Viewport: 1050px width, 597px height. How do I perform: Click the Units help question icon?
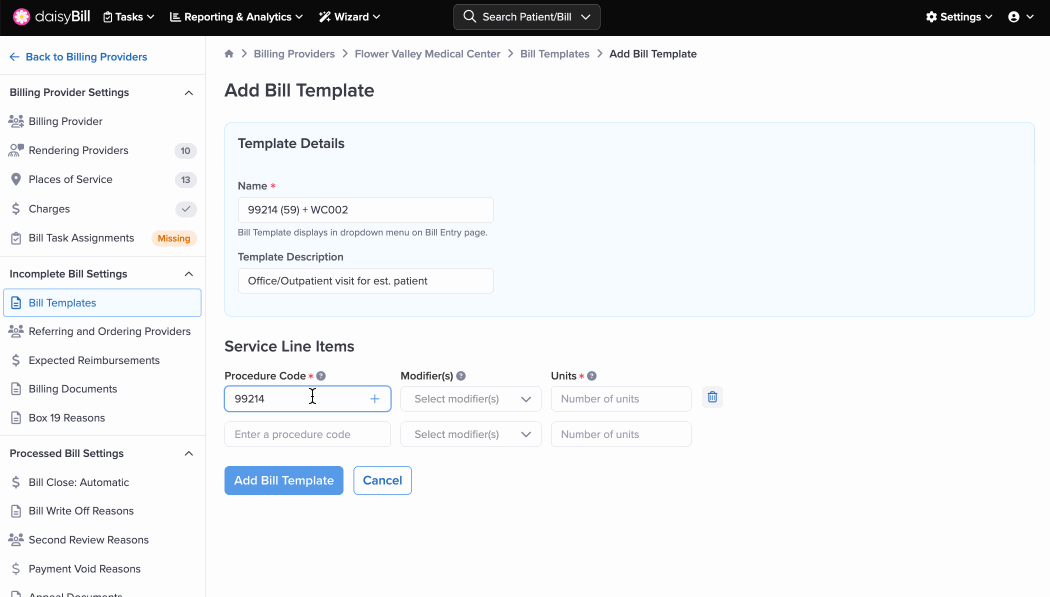coord(592,376)
